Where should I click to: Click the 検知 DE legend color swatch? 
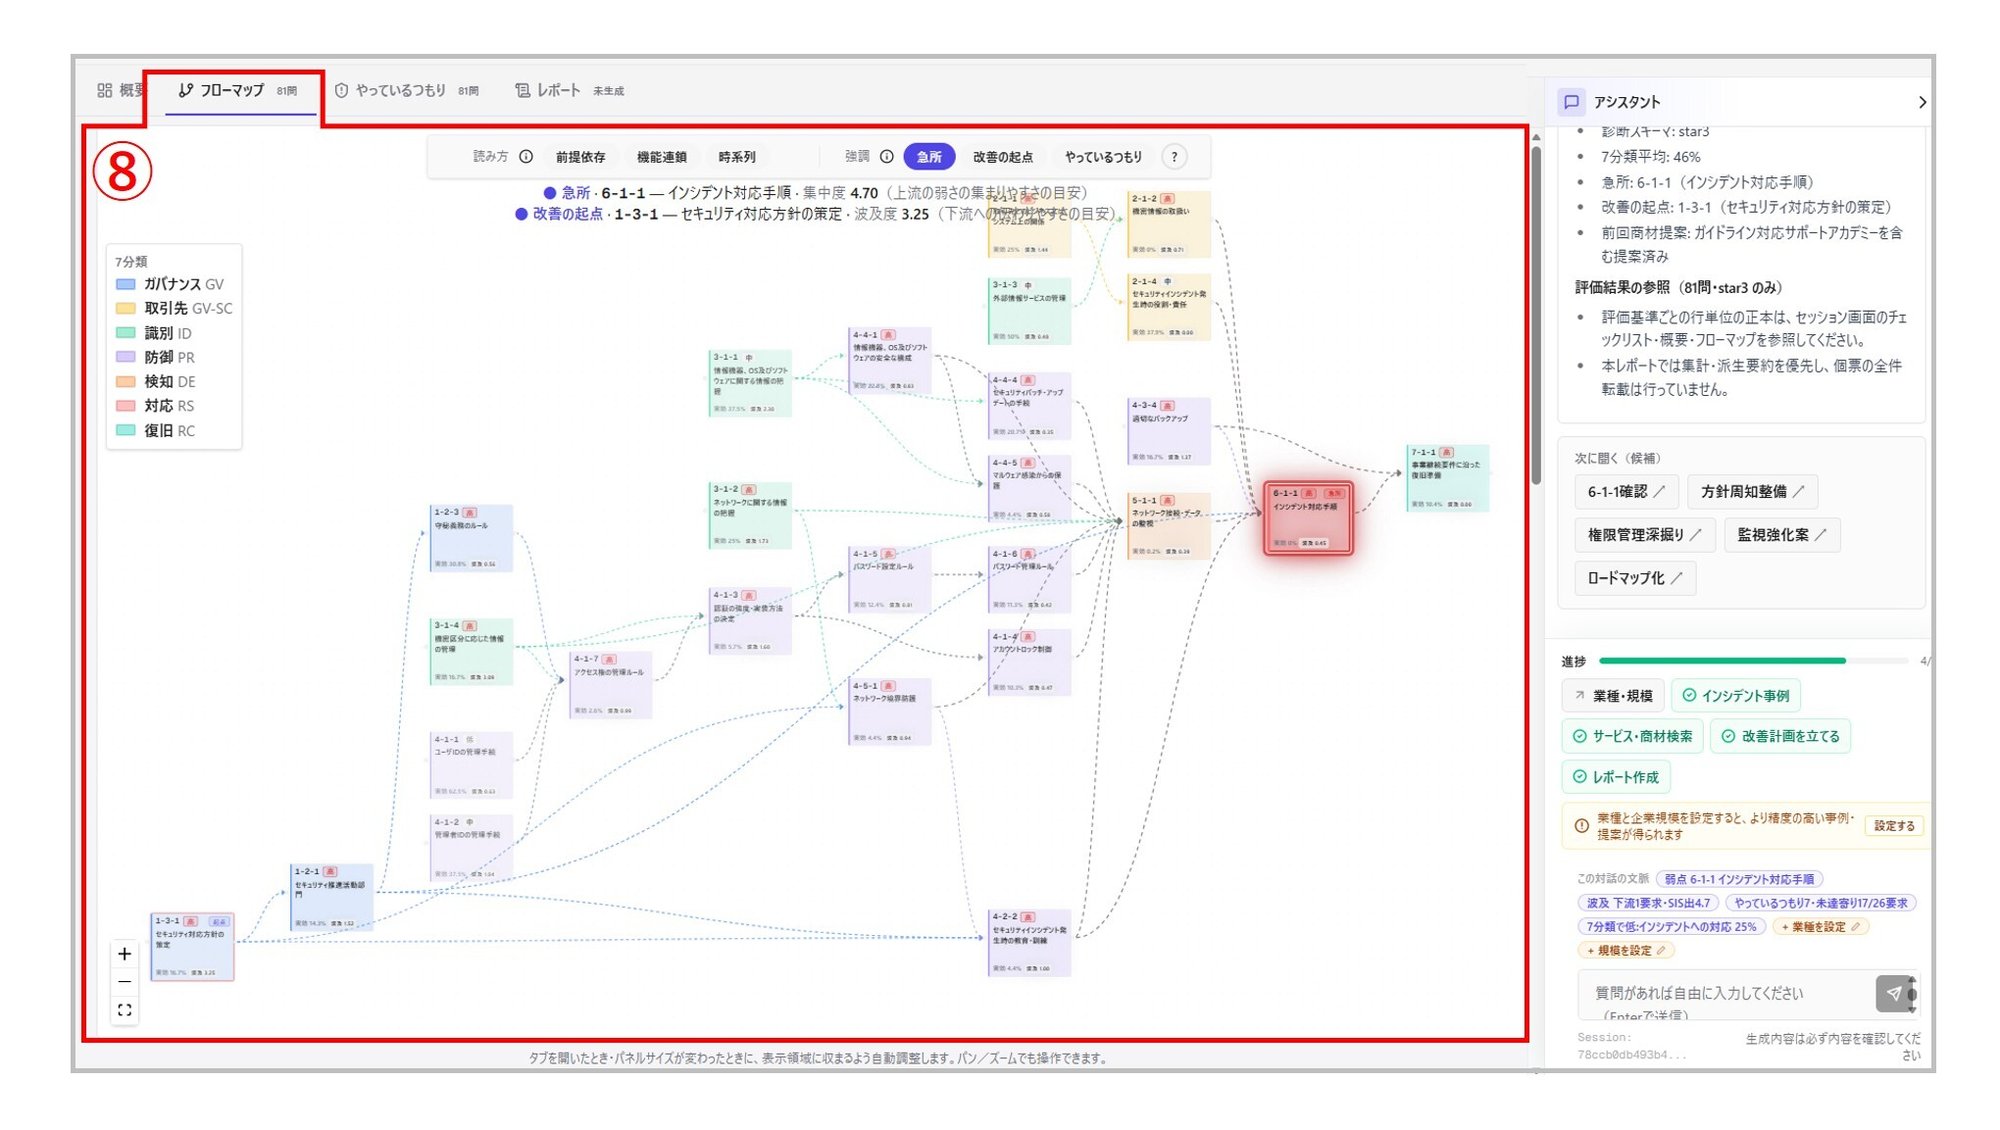coord(126,381)
